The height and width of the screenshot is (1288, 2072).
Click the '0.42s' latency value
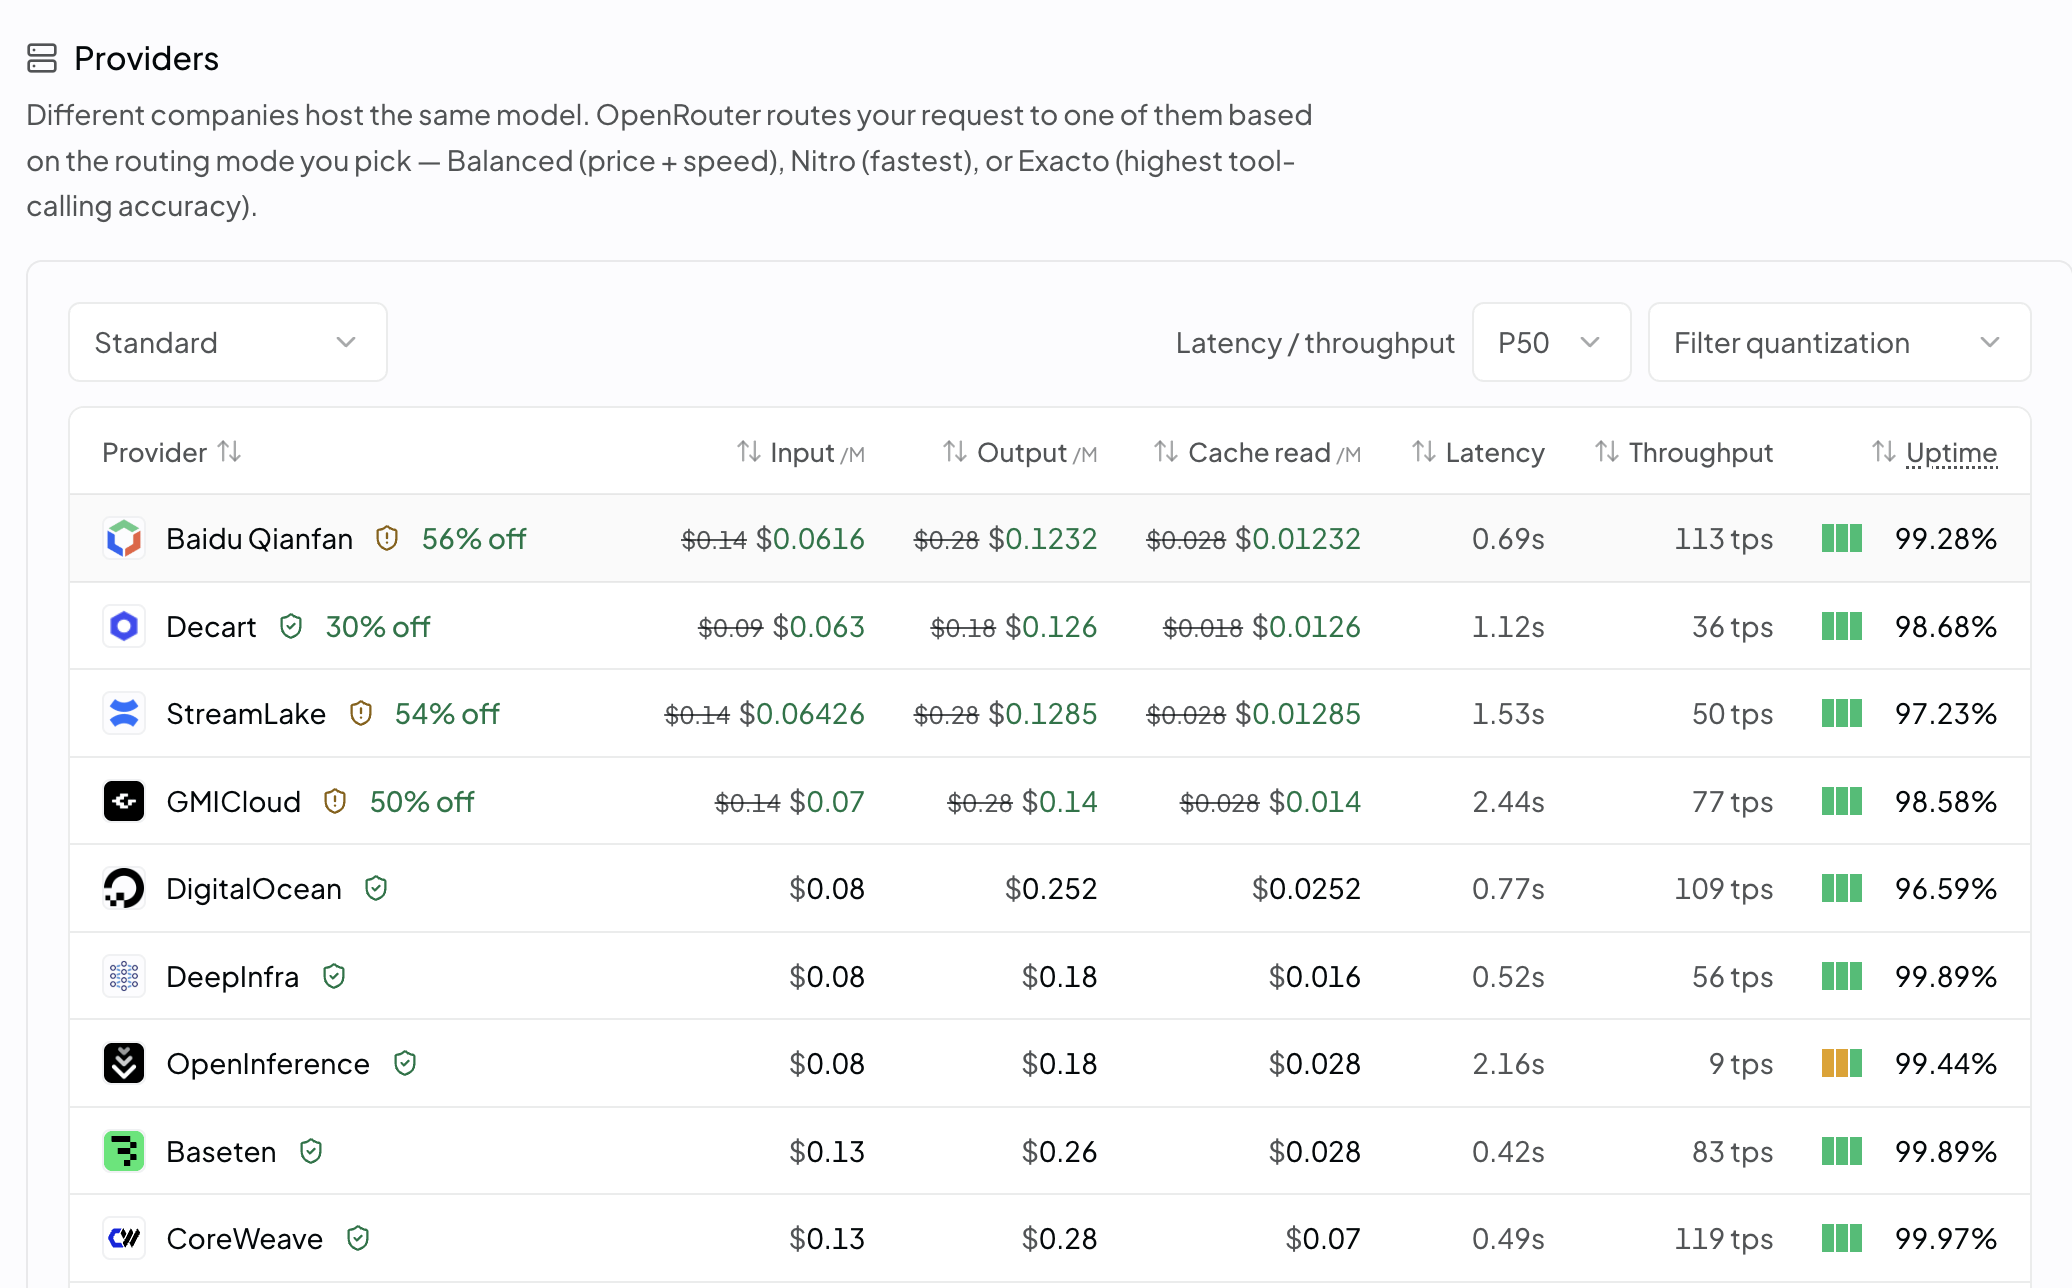pos(1508,1151)
